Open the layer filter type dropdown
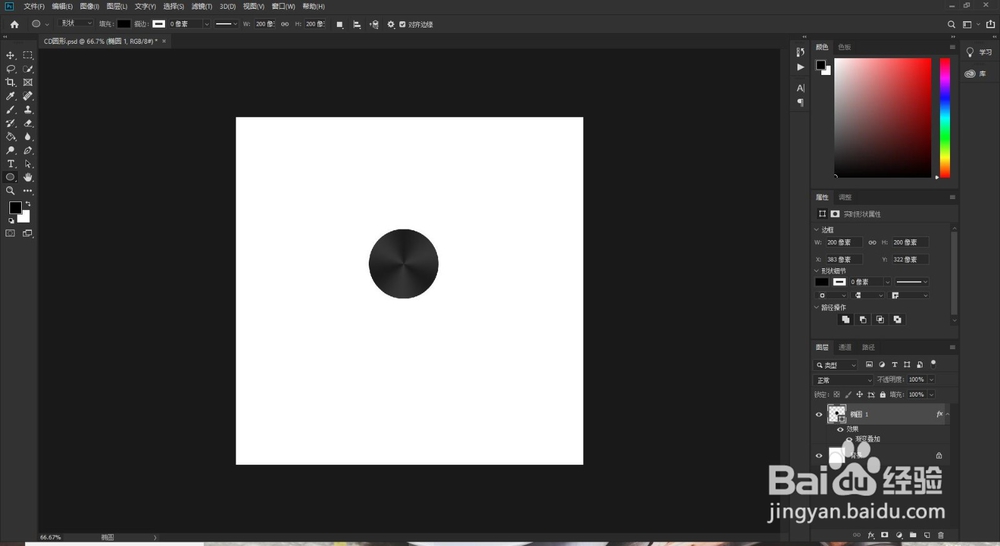Image resolution: width=1000 pixels, height=546 pixels. [x=836, y=365]
